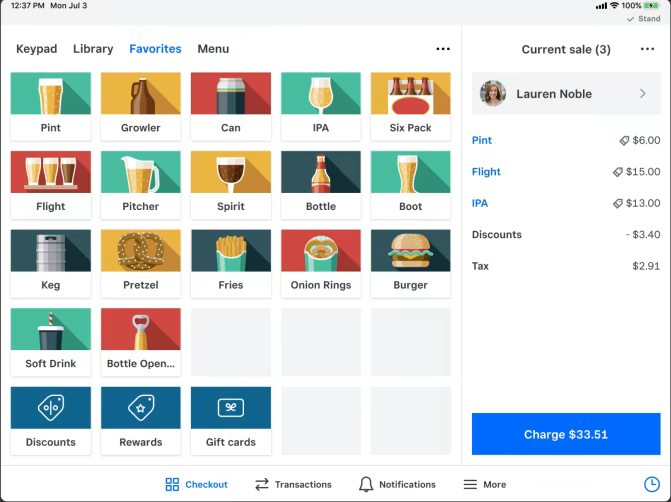The image size is (671, 502).
Task: Select the Gift cards tile
Action: coord(230,420)
